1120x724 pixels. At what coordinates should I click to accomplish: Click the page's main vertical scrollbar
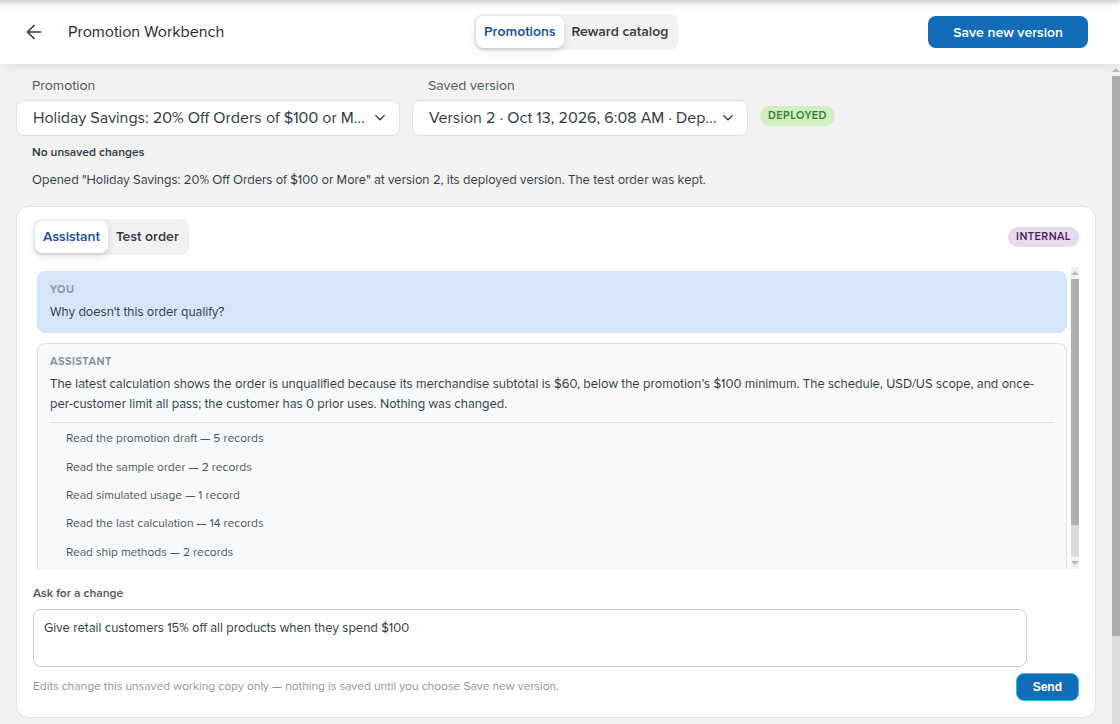pos(1116,355)
